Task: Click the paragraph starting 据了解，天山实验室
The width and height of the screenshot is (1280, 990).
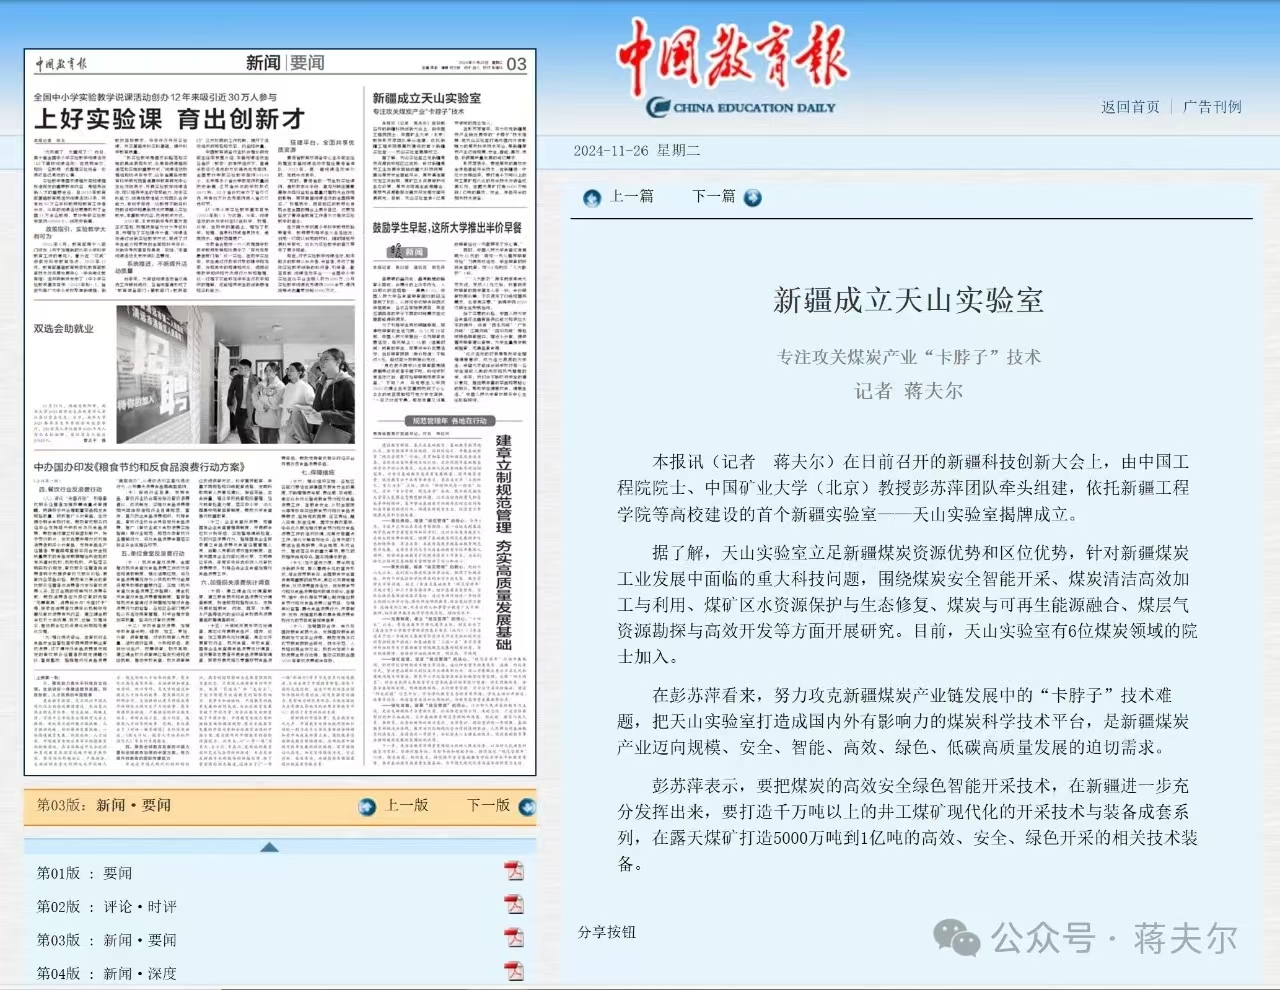Action: pyautogui.click(x=907, y=605)
